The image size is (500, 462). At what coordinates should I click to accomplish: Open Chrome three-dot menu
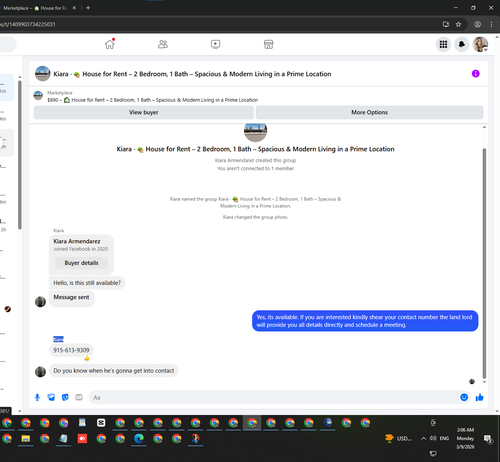(x=491, y=24)
